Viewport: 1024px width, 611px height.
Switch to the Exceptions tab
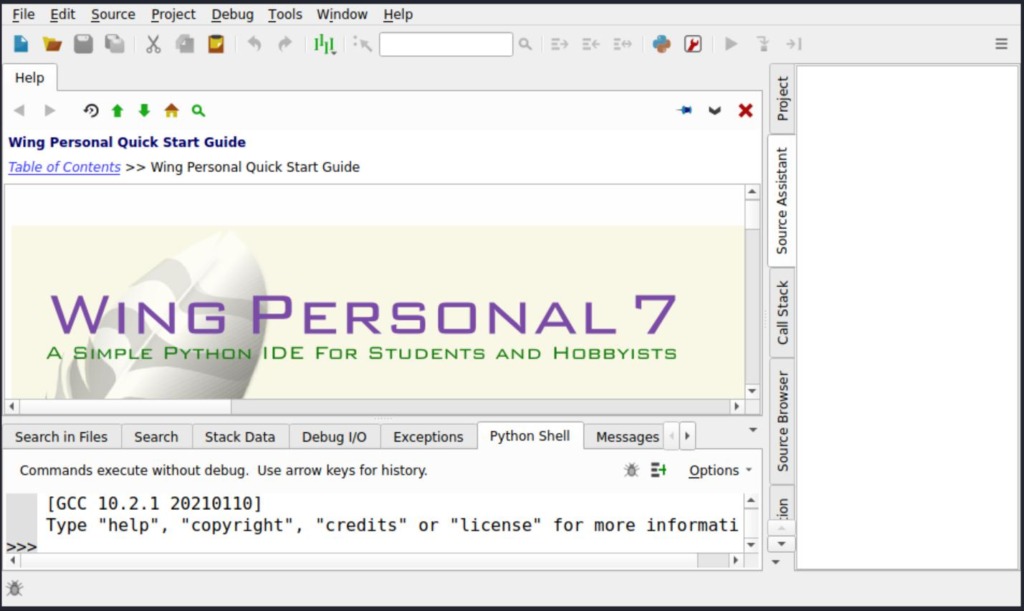(428, 436)
